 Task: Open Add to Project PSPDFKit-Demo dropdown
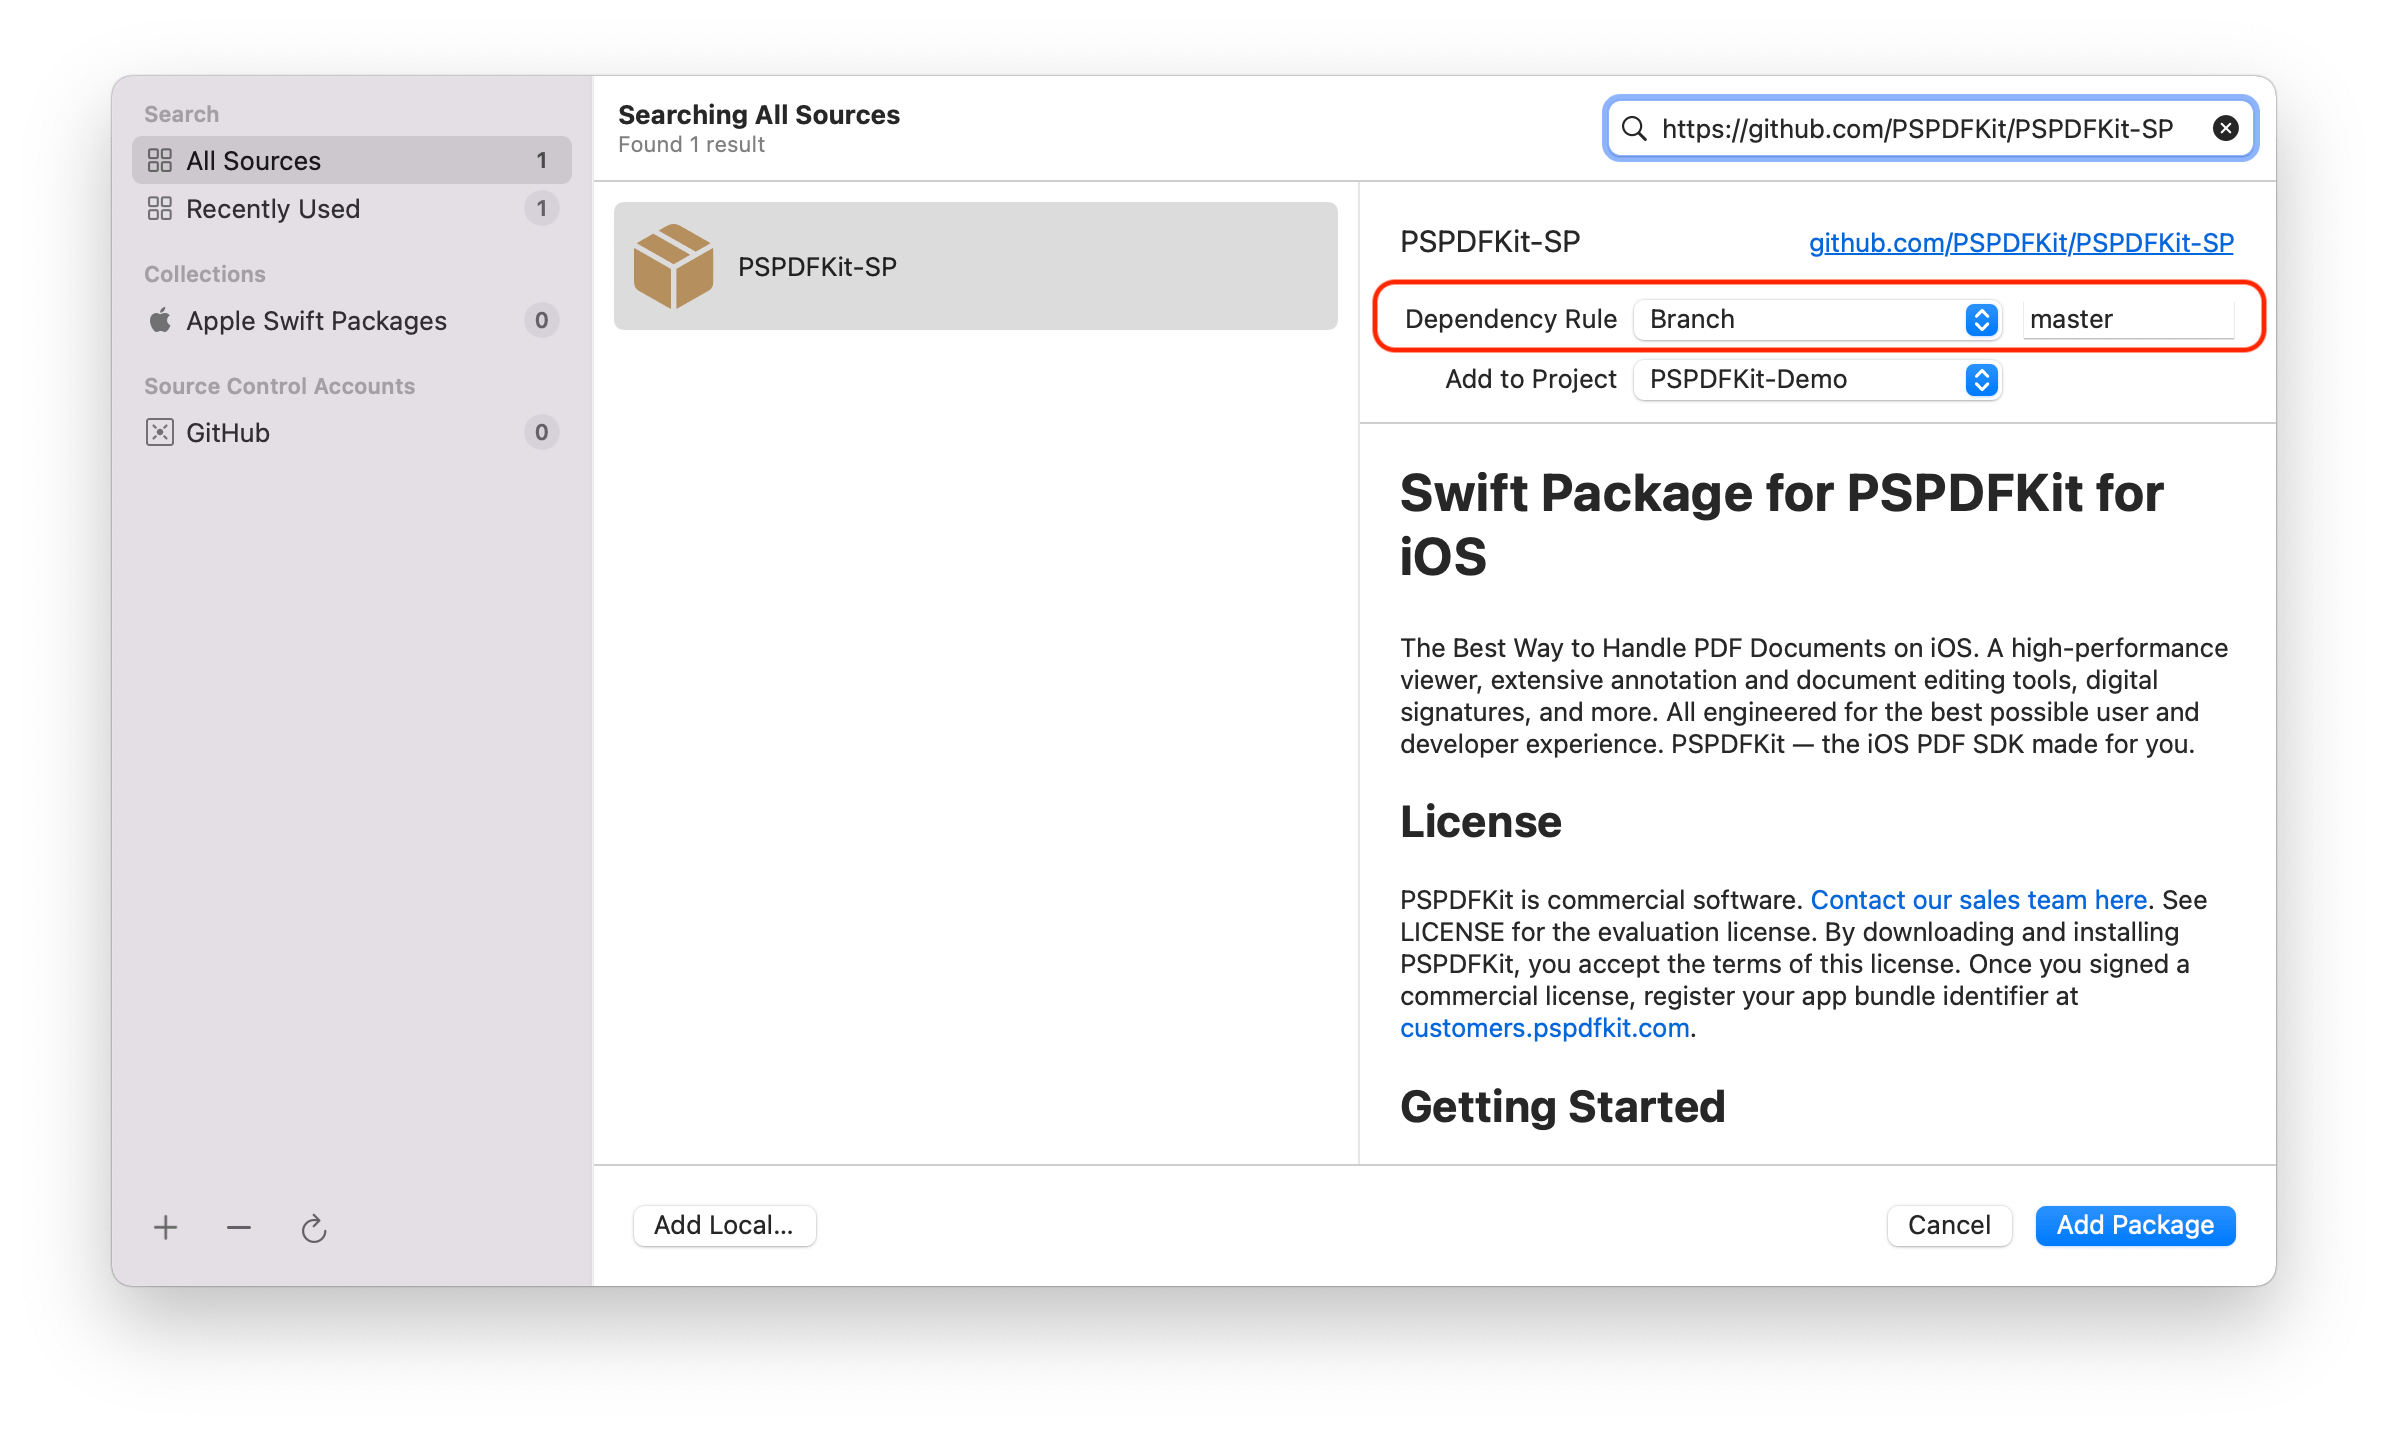[x=1816, y=379]
